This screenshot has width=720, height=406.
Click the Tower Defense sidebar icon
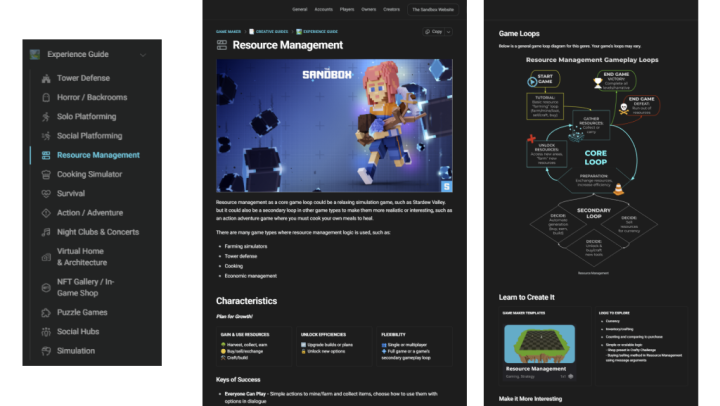pyautogui.click(x=46, y=79)
